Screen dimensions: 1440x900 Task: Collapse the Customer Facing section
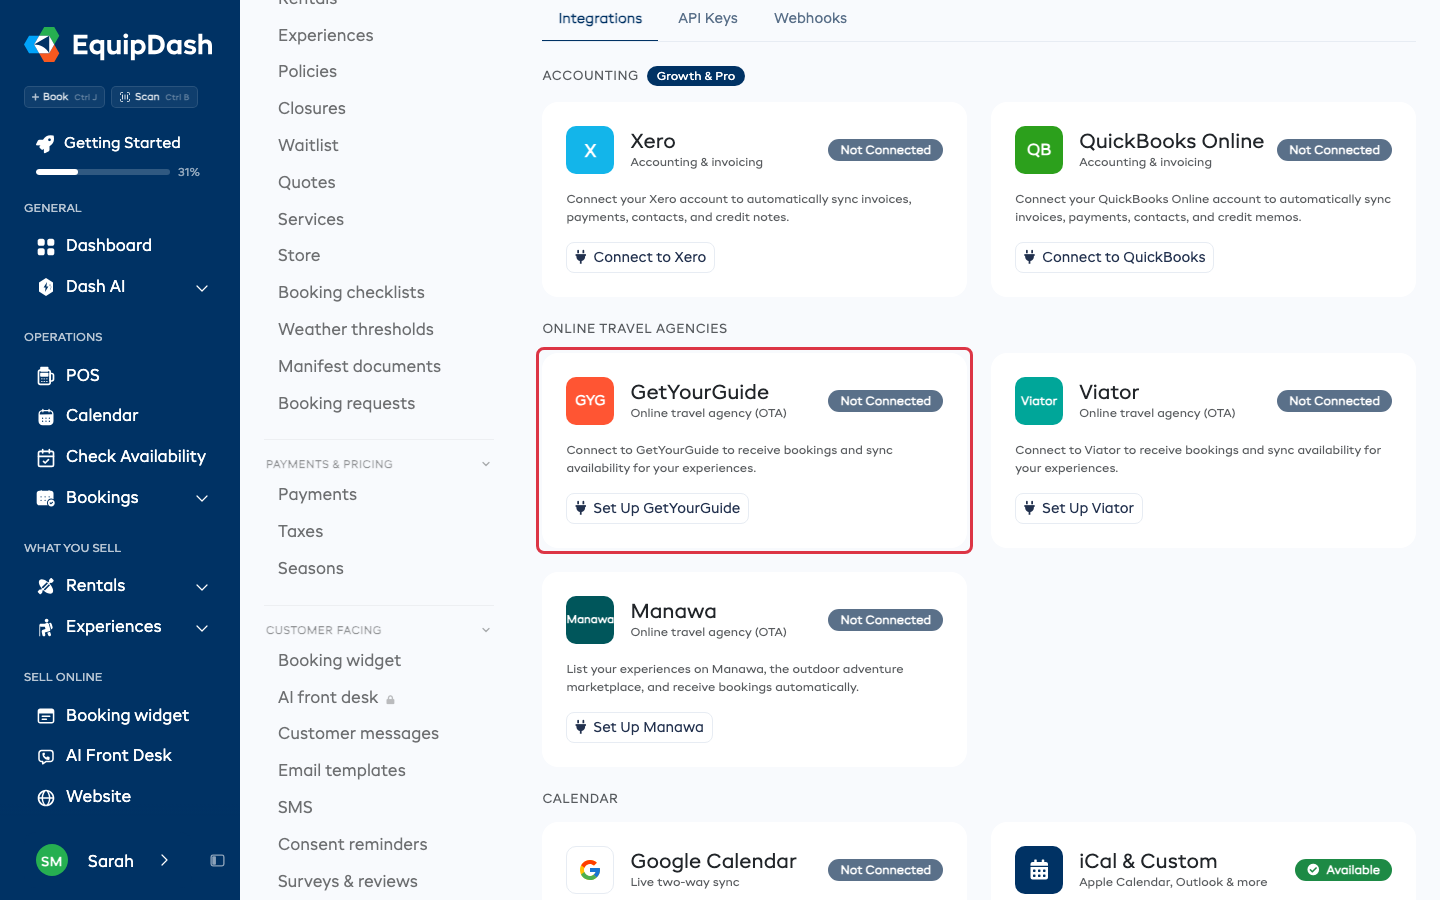pos(486,630)
